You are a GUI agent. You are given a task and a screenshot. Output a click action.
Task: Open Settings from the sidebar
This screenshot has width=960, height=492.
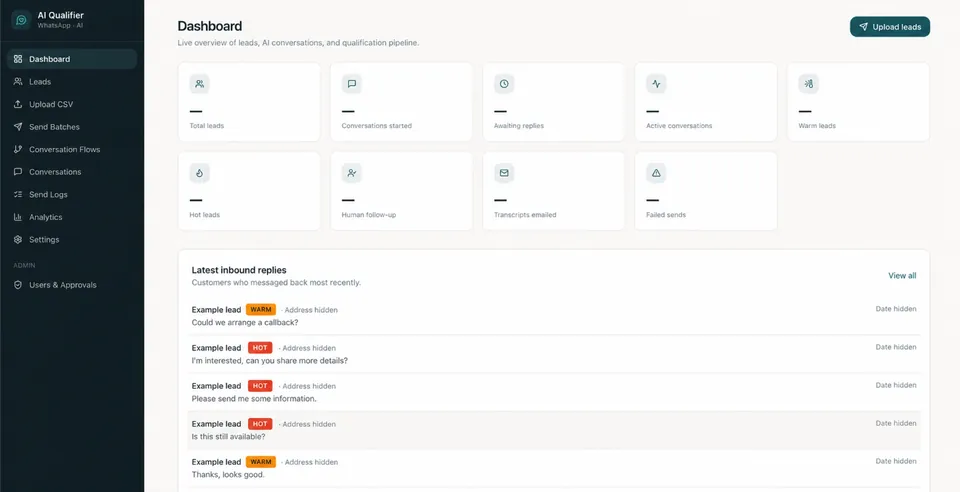tap(72, 240)
